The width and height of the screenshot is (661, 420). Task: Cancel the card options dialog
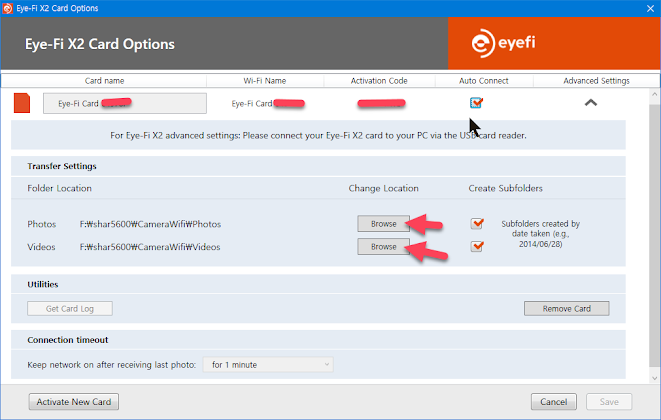(x=554, y=402)
